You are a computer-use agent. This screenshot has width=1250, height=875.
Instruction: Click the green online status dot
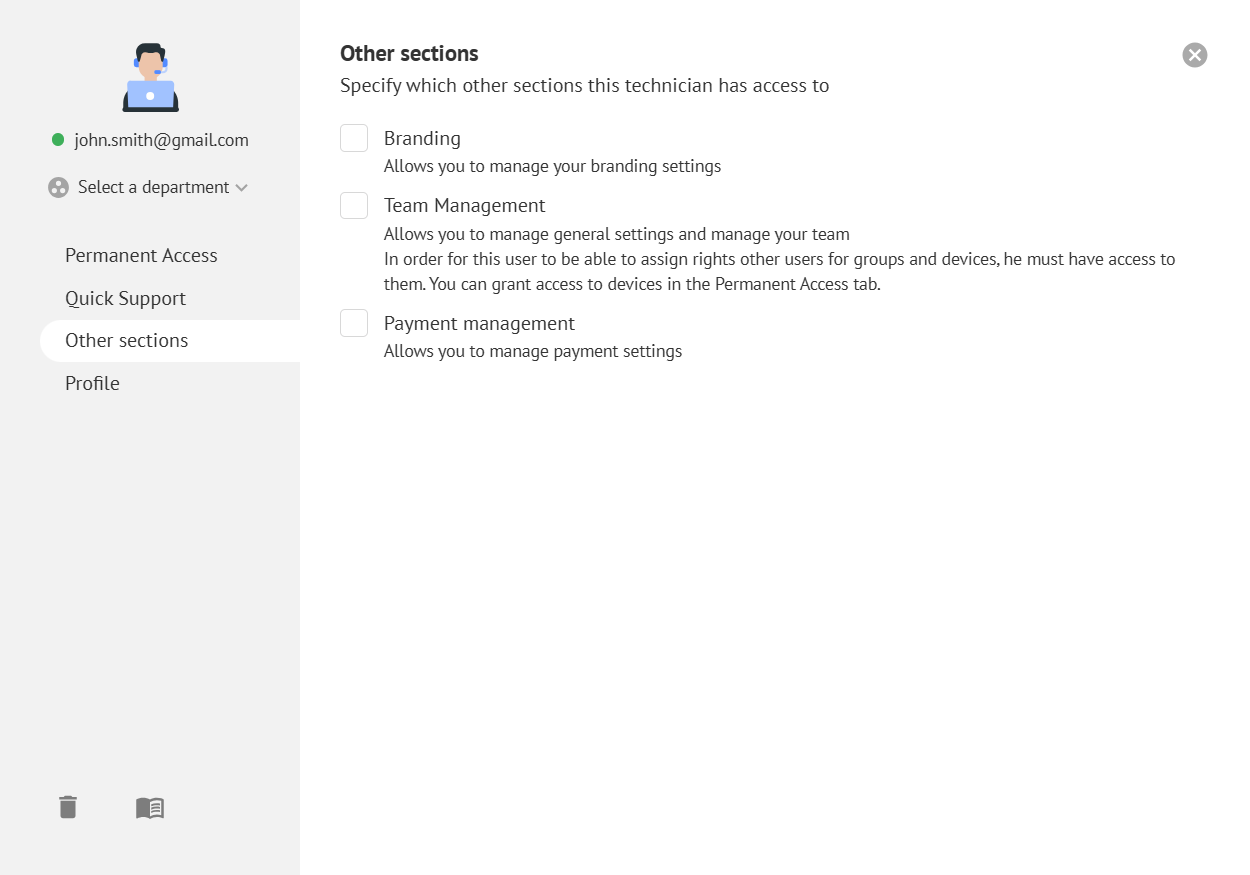pyautogui.click(x=58, y=140)
